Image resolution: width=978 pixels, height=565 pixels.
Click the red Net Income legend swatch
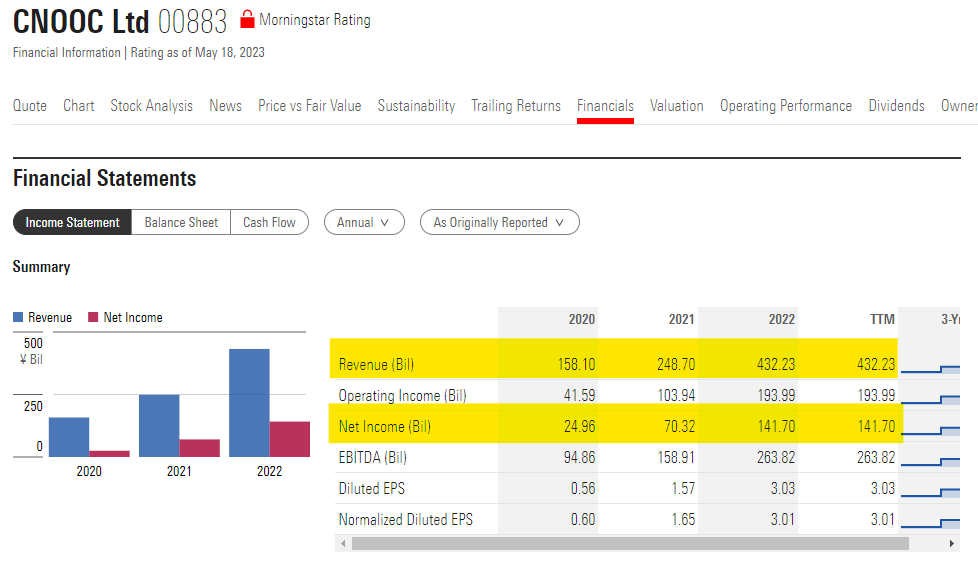[93, 317]
